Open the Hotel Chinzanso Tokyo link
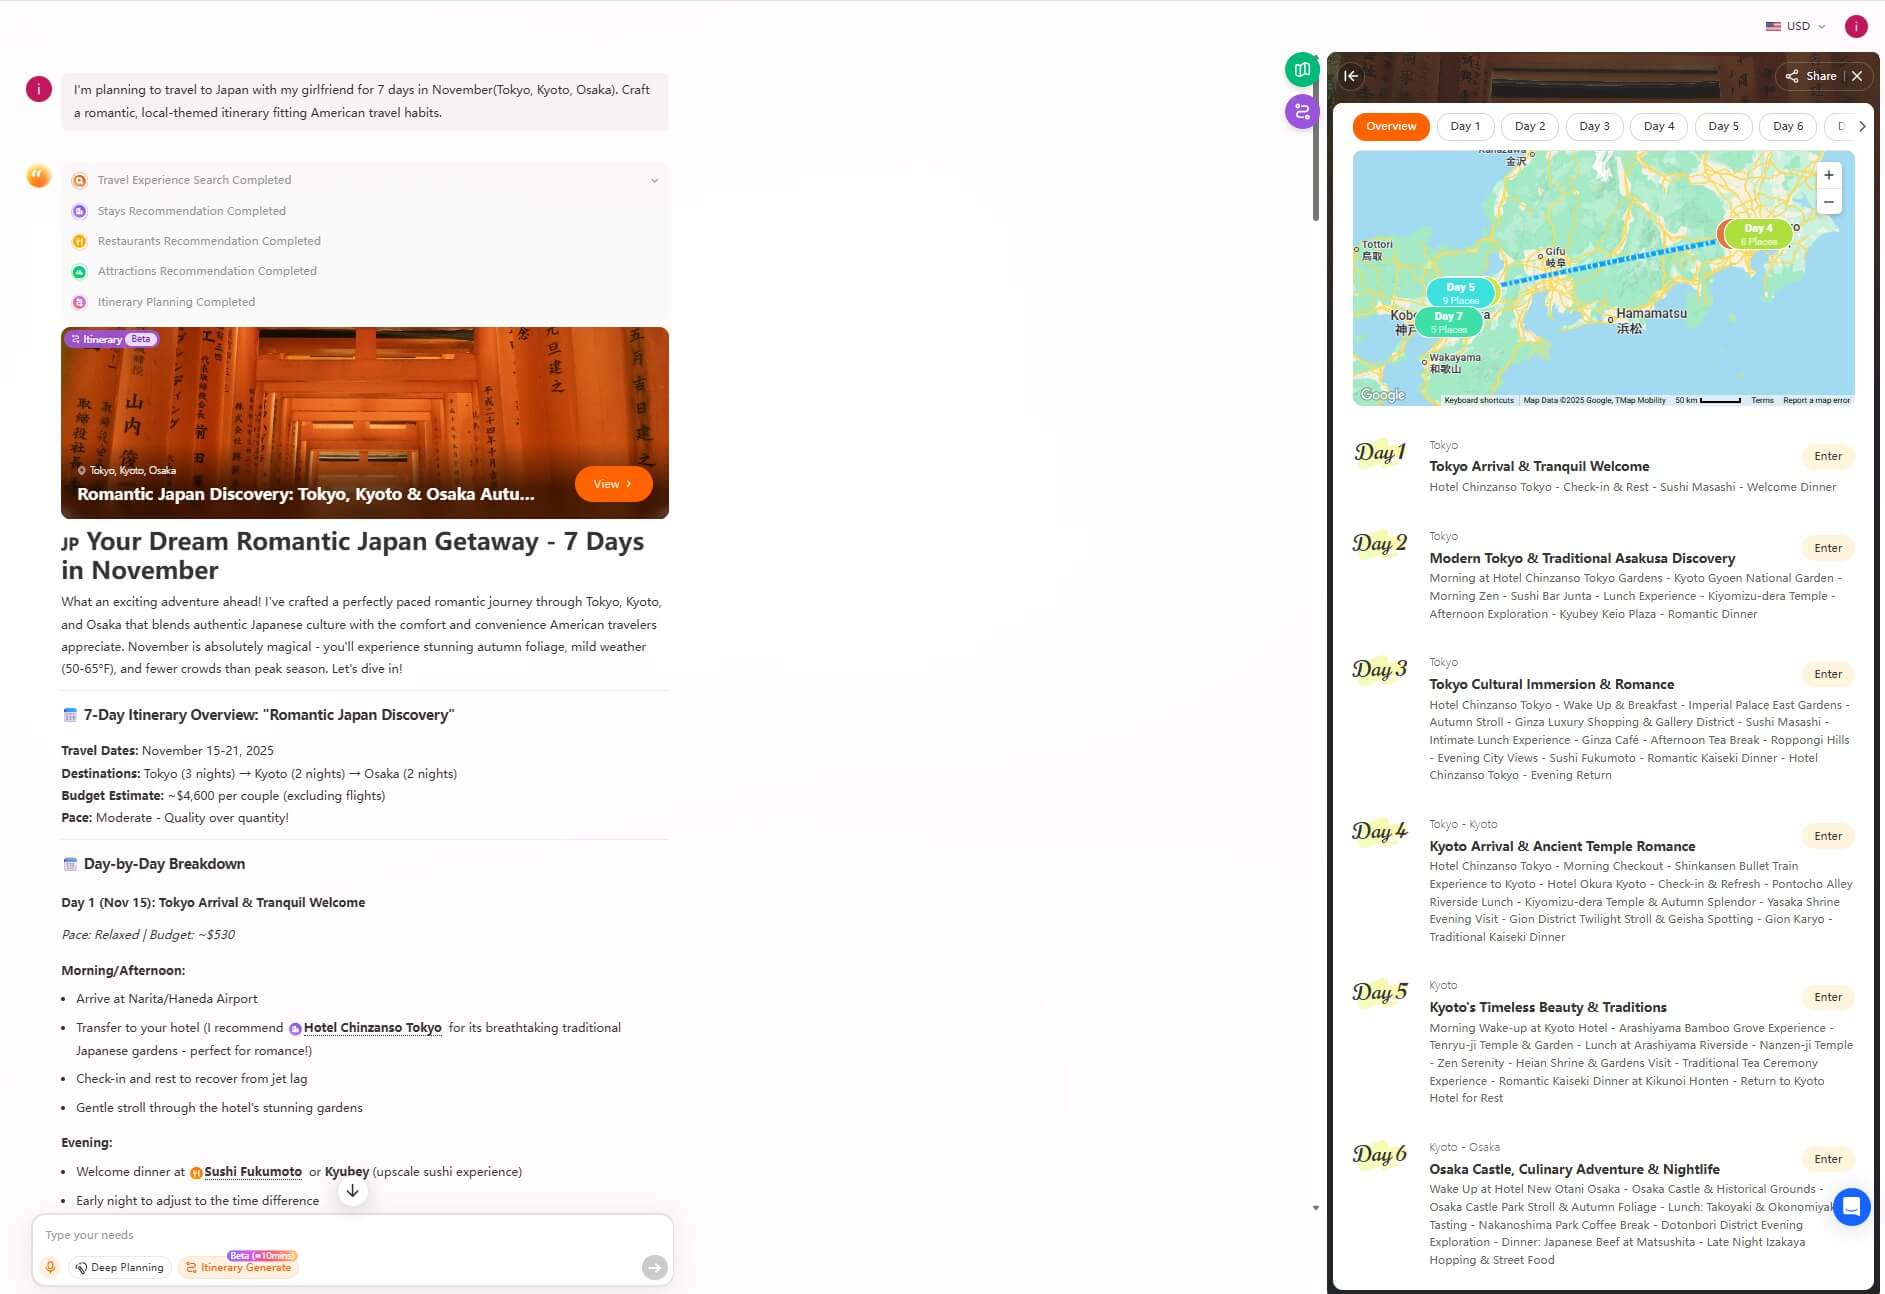This screenshot has height=1294, width=1885. pos(372,1028)
